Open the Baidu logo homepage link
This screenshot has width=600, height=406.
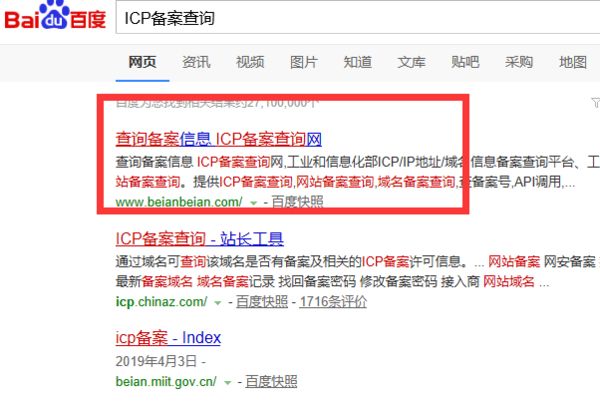click(x=55, y=16)
